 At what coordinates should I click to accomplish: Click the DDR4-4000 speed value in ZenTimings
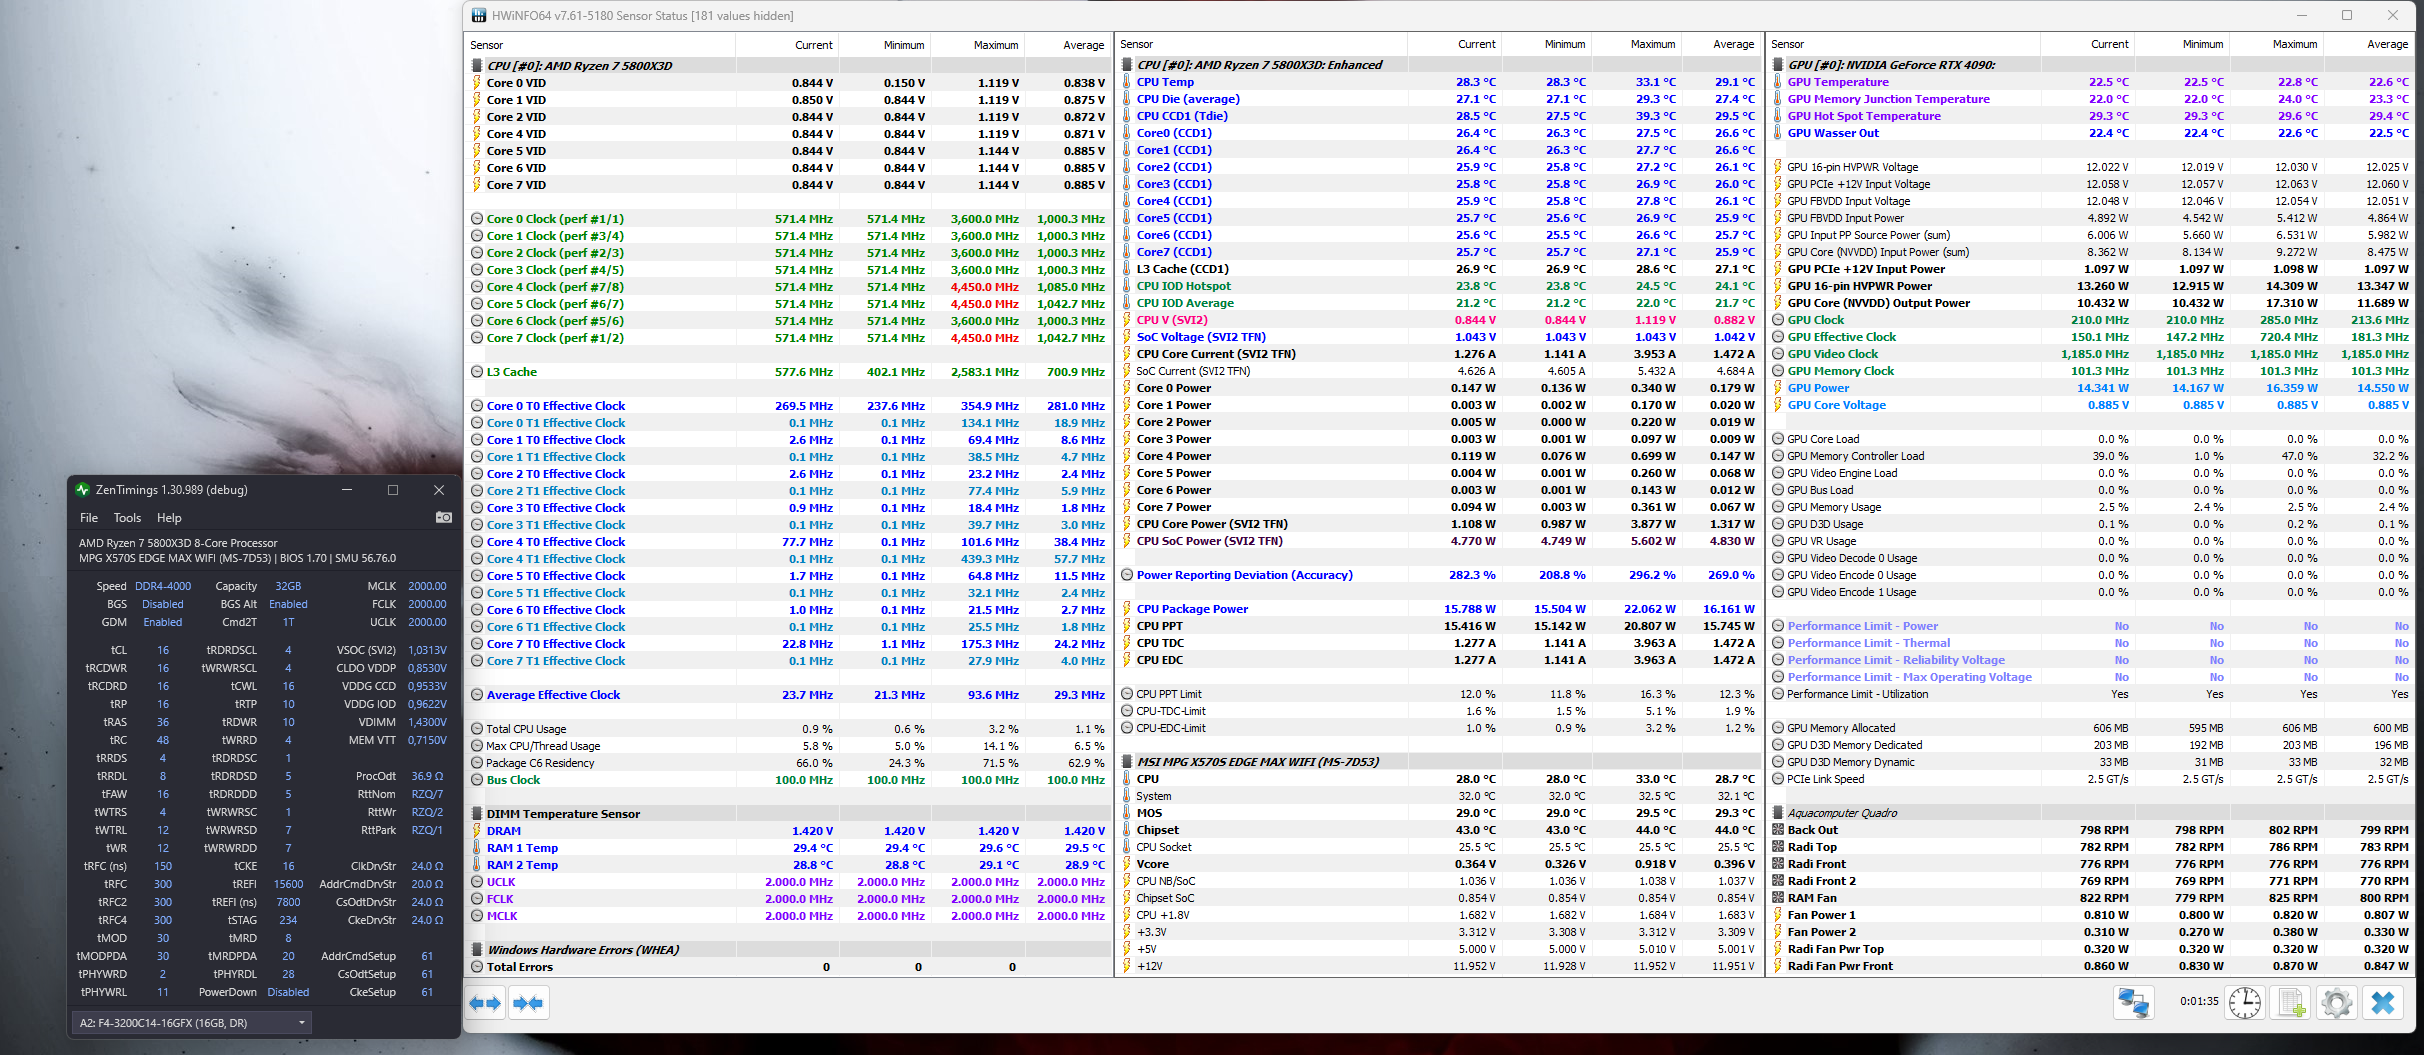(163, 586)
